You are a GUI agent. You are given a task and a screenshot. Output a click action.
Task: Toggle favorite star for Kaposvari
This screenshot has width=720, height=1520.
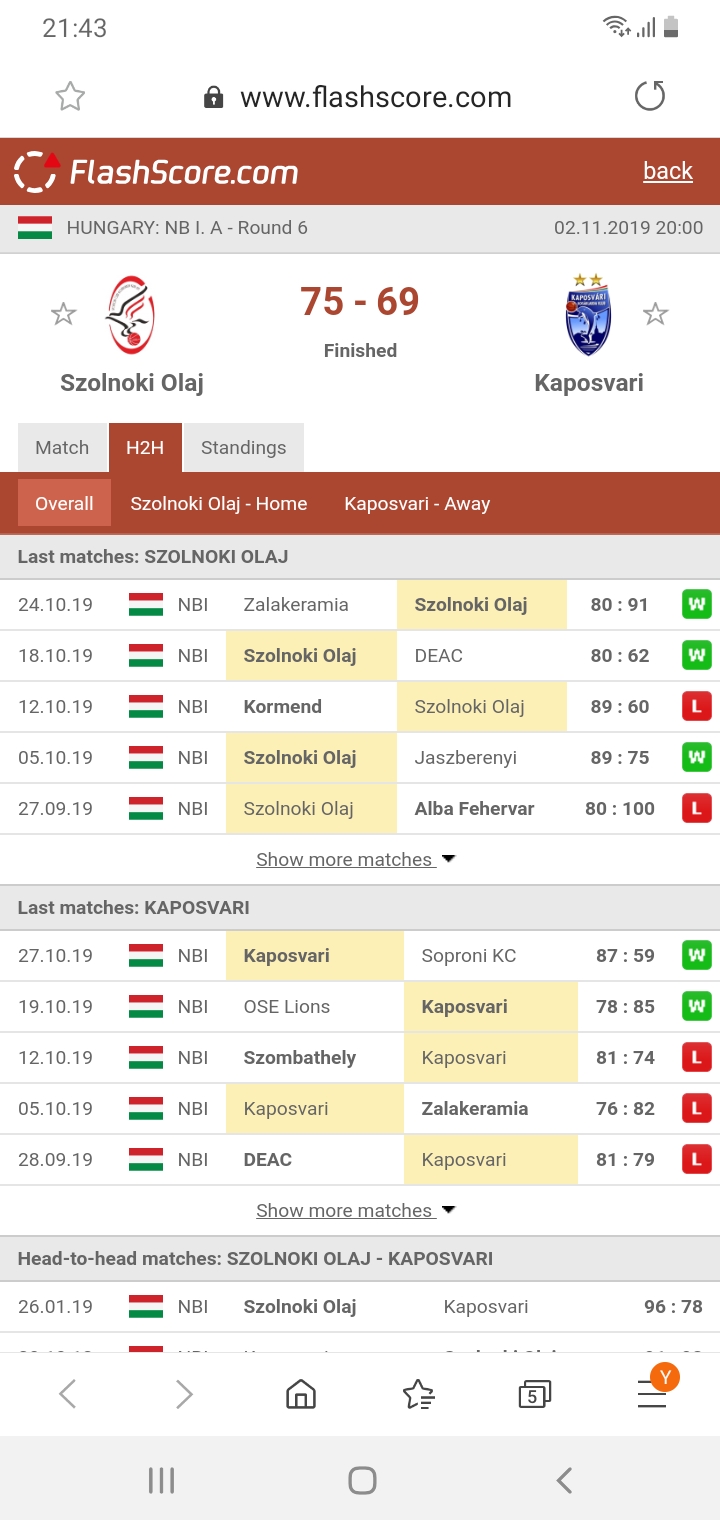tap(655, 315)
